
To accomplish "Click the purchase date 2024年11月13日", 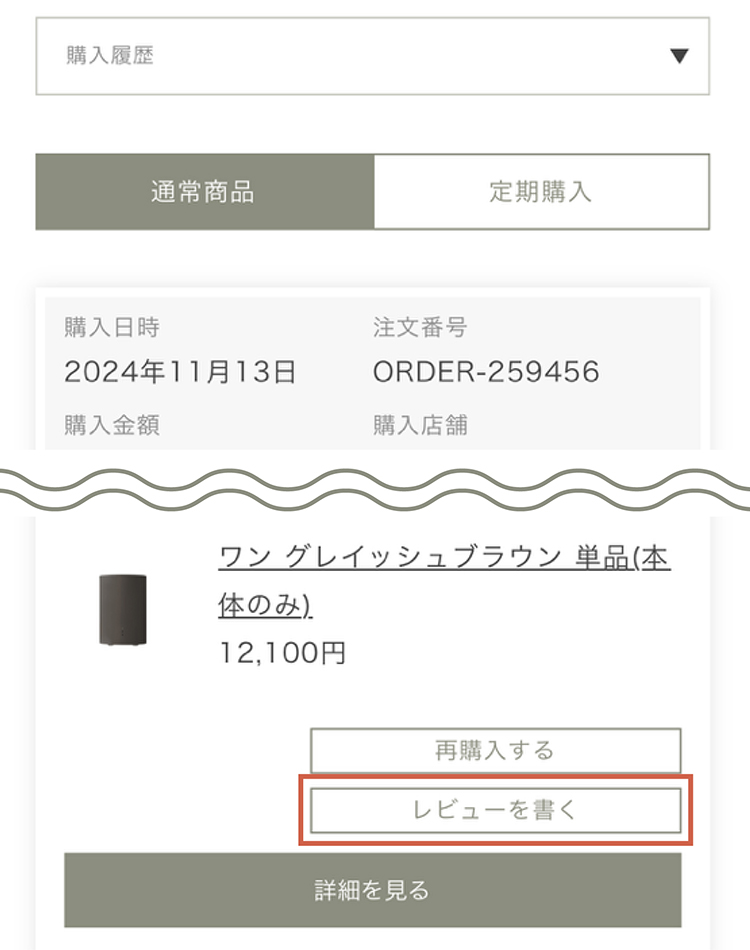I will (x=180, y=373).
